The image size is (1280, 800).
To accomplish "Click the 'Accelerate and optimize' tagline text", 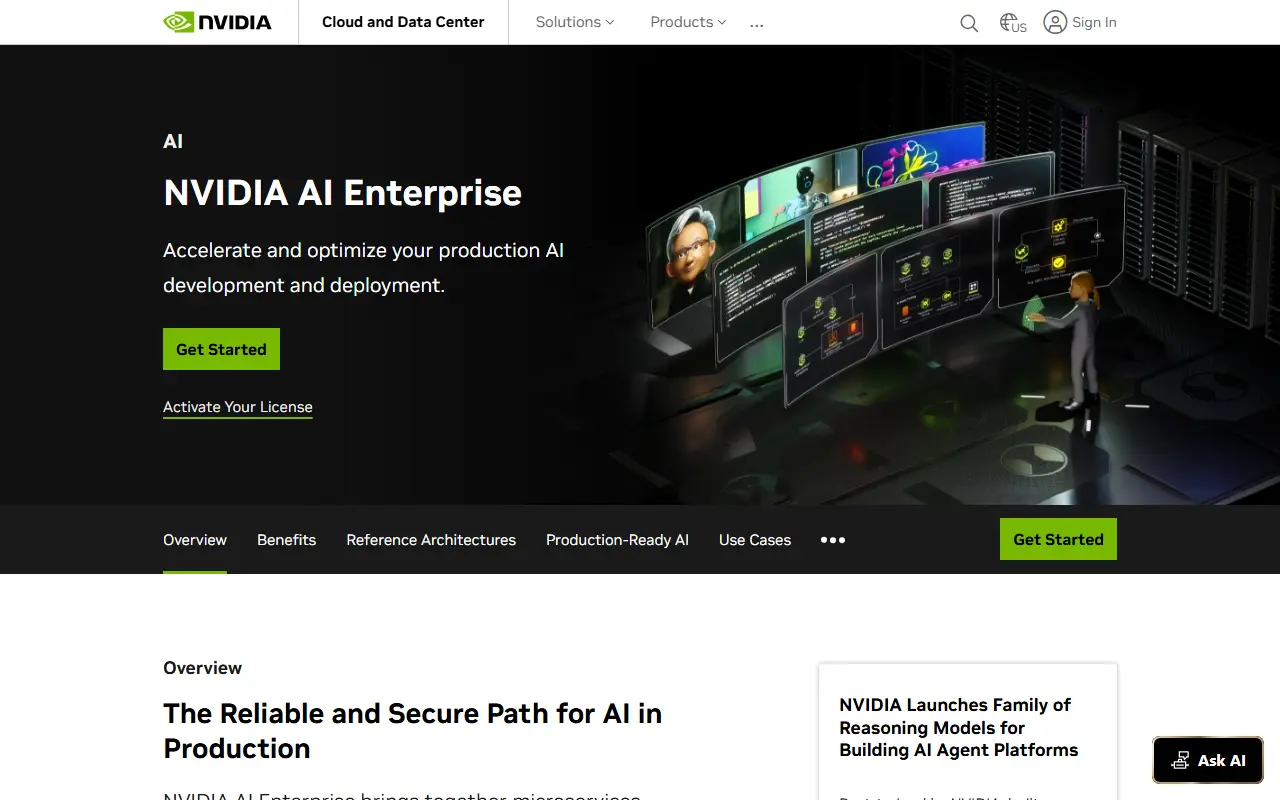I will [x=363, y=268].
